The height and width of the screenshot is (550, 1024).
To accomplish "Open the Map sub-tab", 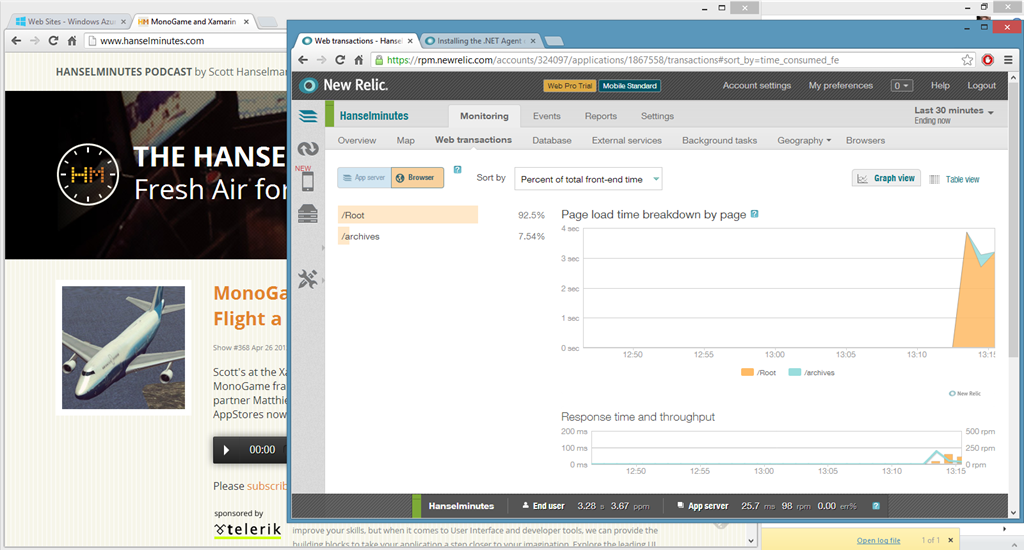I will coord(406,140).
